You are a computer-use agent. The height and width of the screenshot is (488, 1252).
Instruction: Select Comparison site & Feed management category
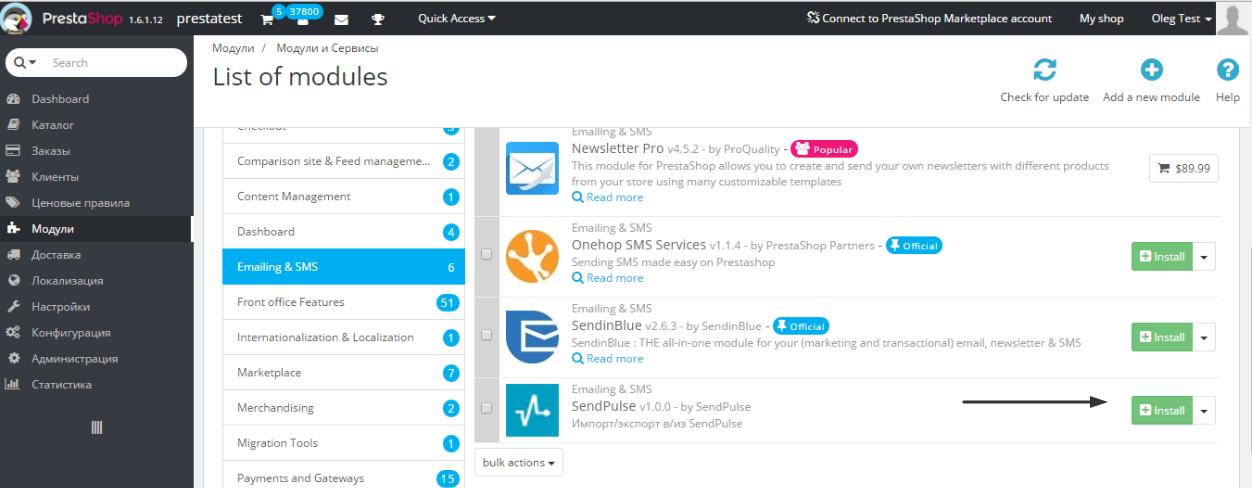[343, 161]
